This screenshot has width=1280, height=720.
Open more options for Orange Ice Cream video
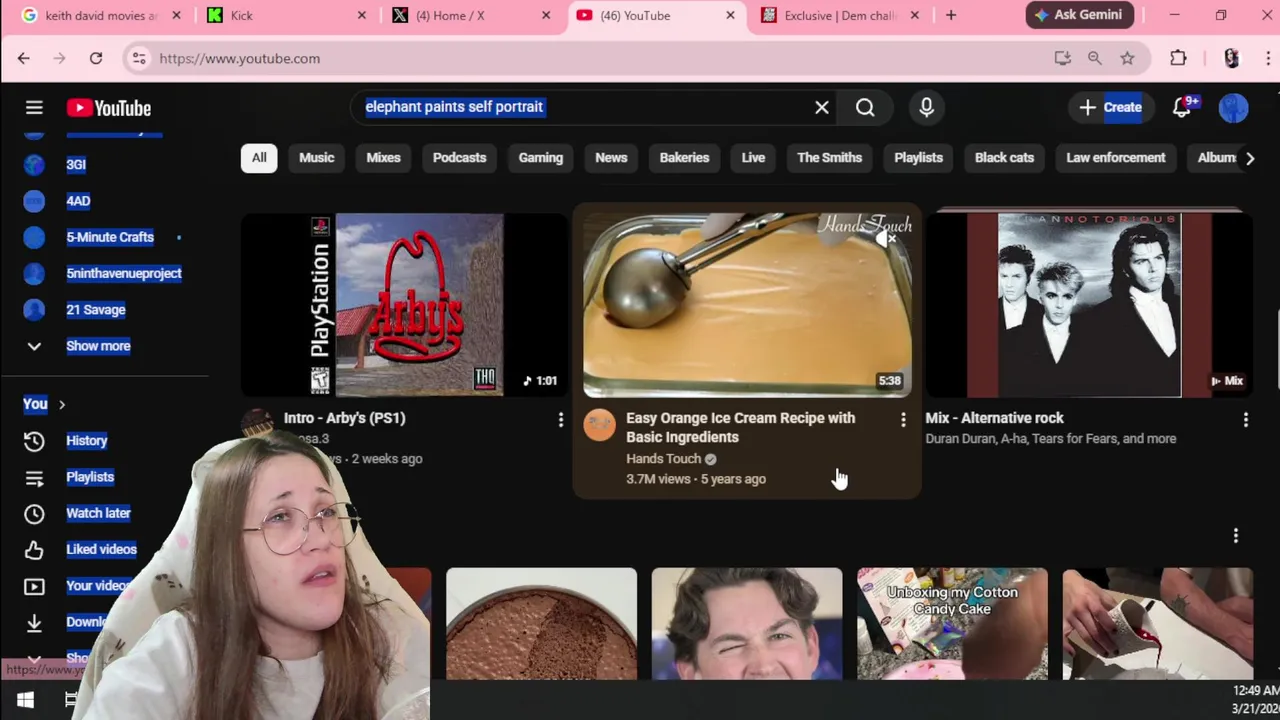(x=903, y=420)
